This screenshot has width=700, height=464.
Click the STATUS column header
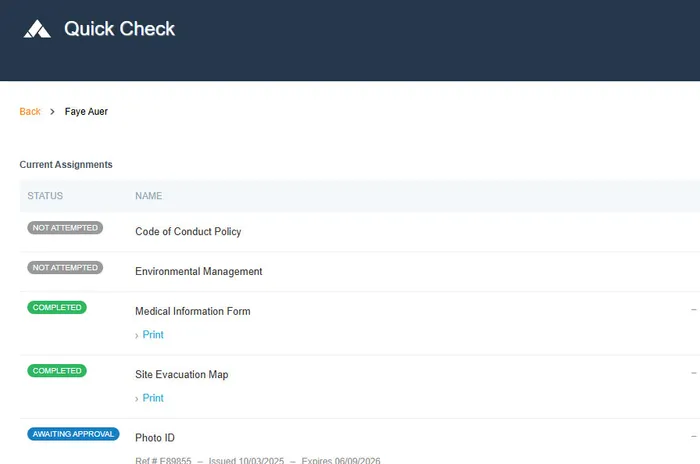pyautogui.click(x=45, y=196)
